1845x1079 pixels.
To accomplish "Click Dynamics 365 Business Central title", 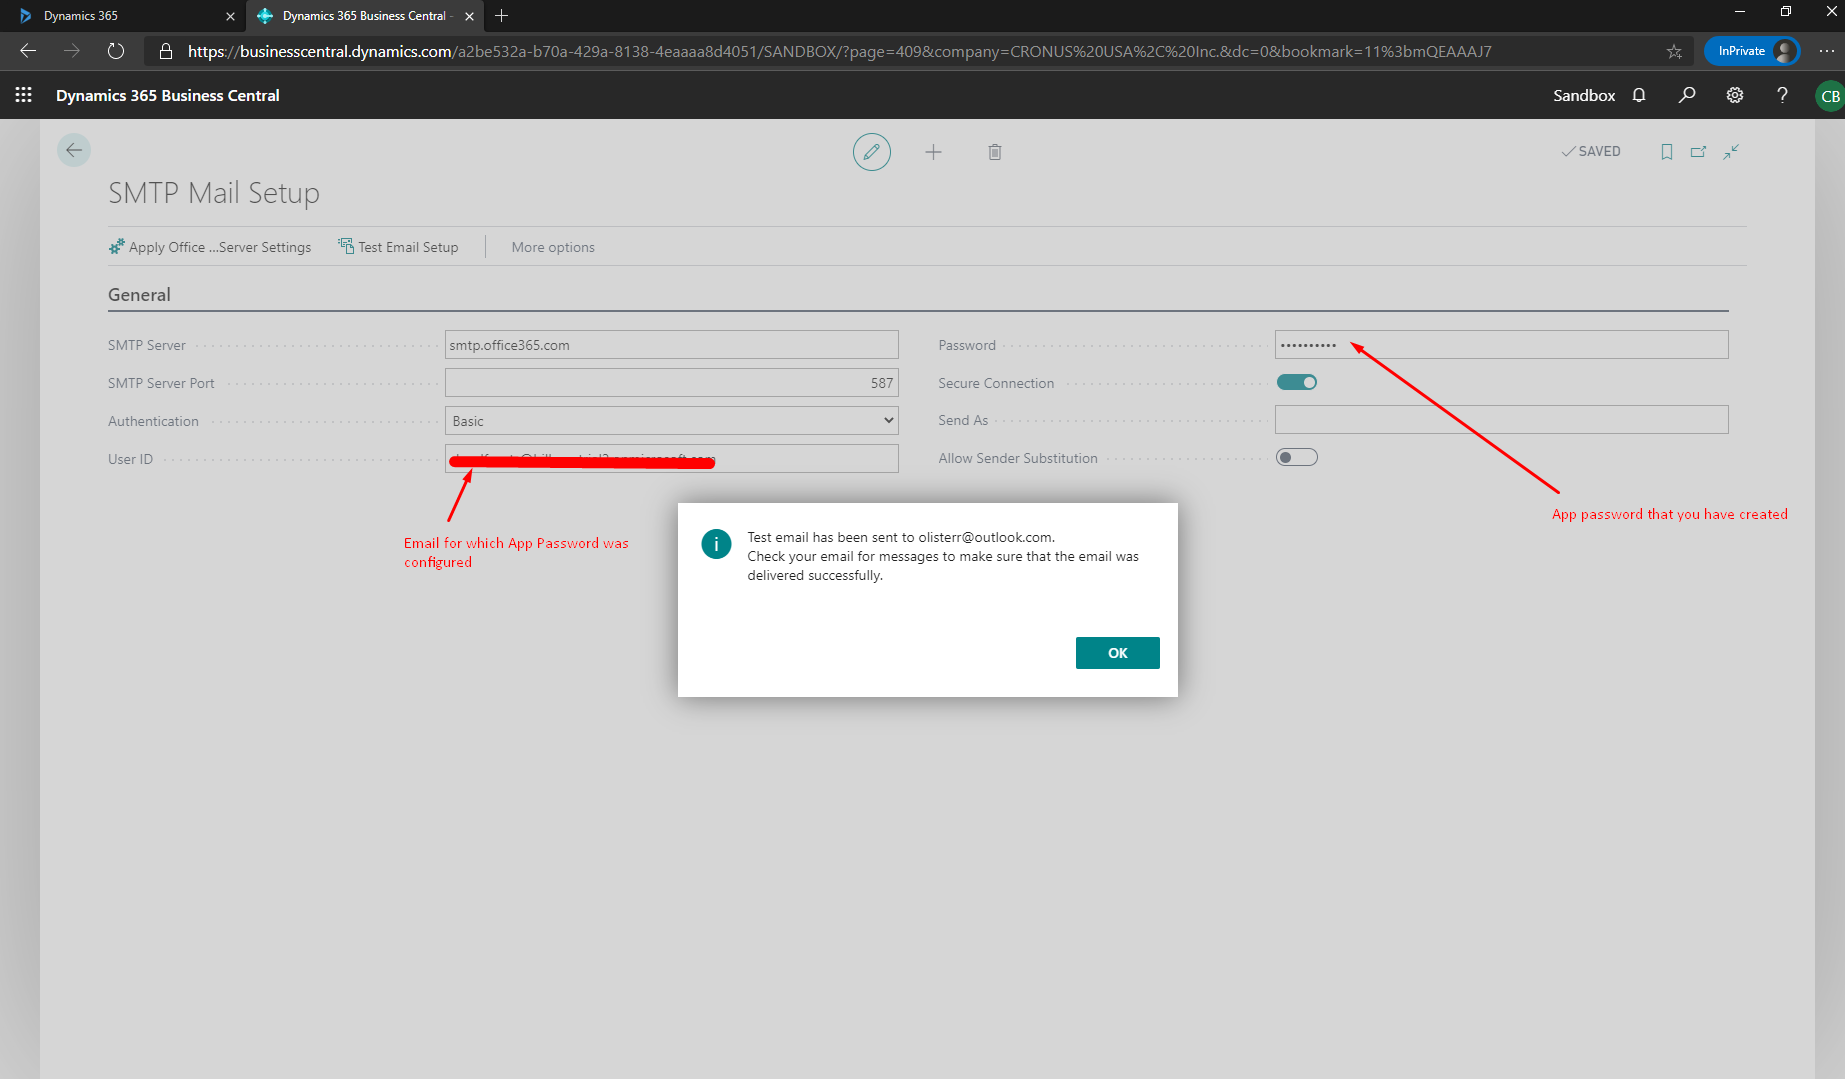I will [x=168, y=95].
